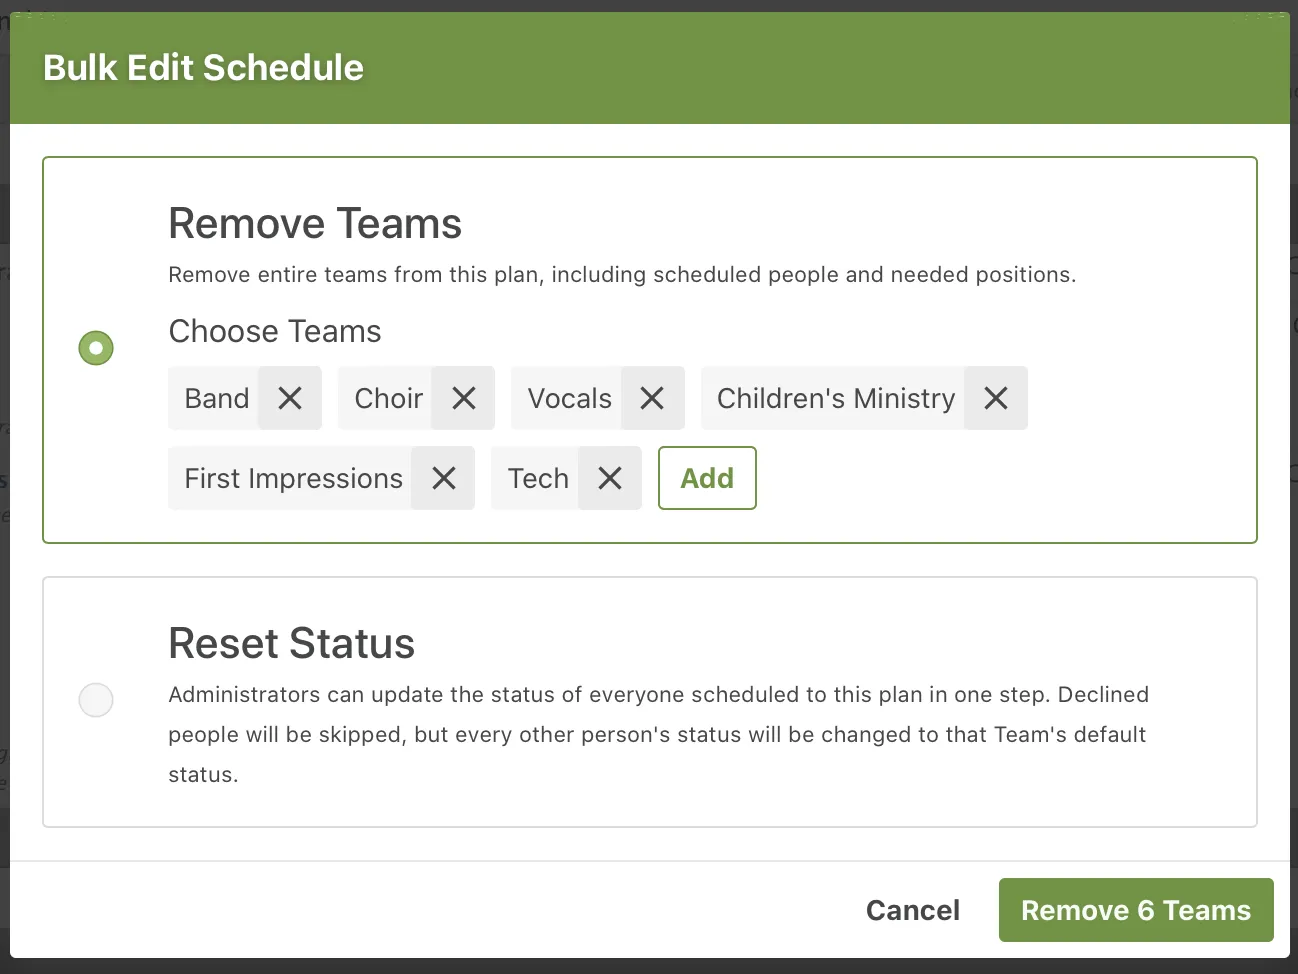This screenshot has width=1298, height=974.
Task: Select the Tech team chip
Action: (537, 478)
